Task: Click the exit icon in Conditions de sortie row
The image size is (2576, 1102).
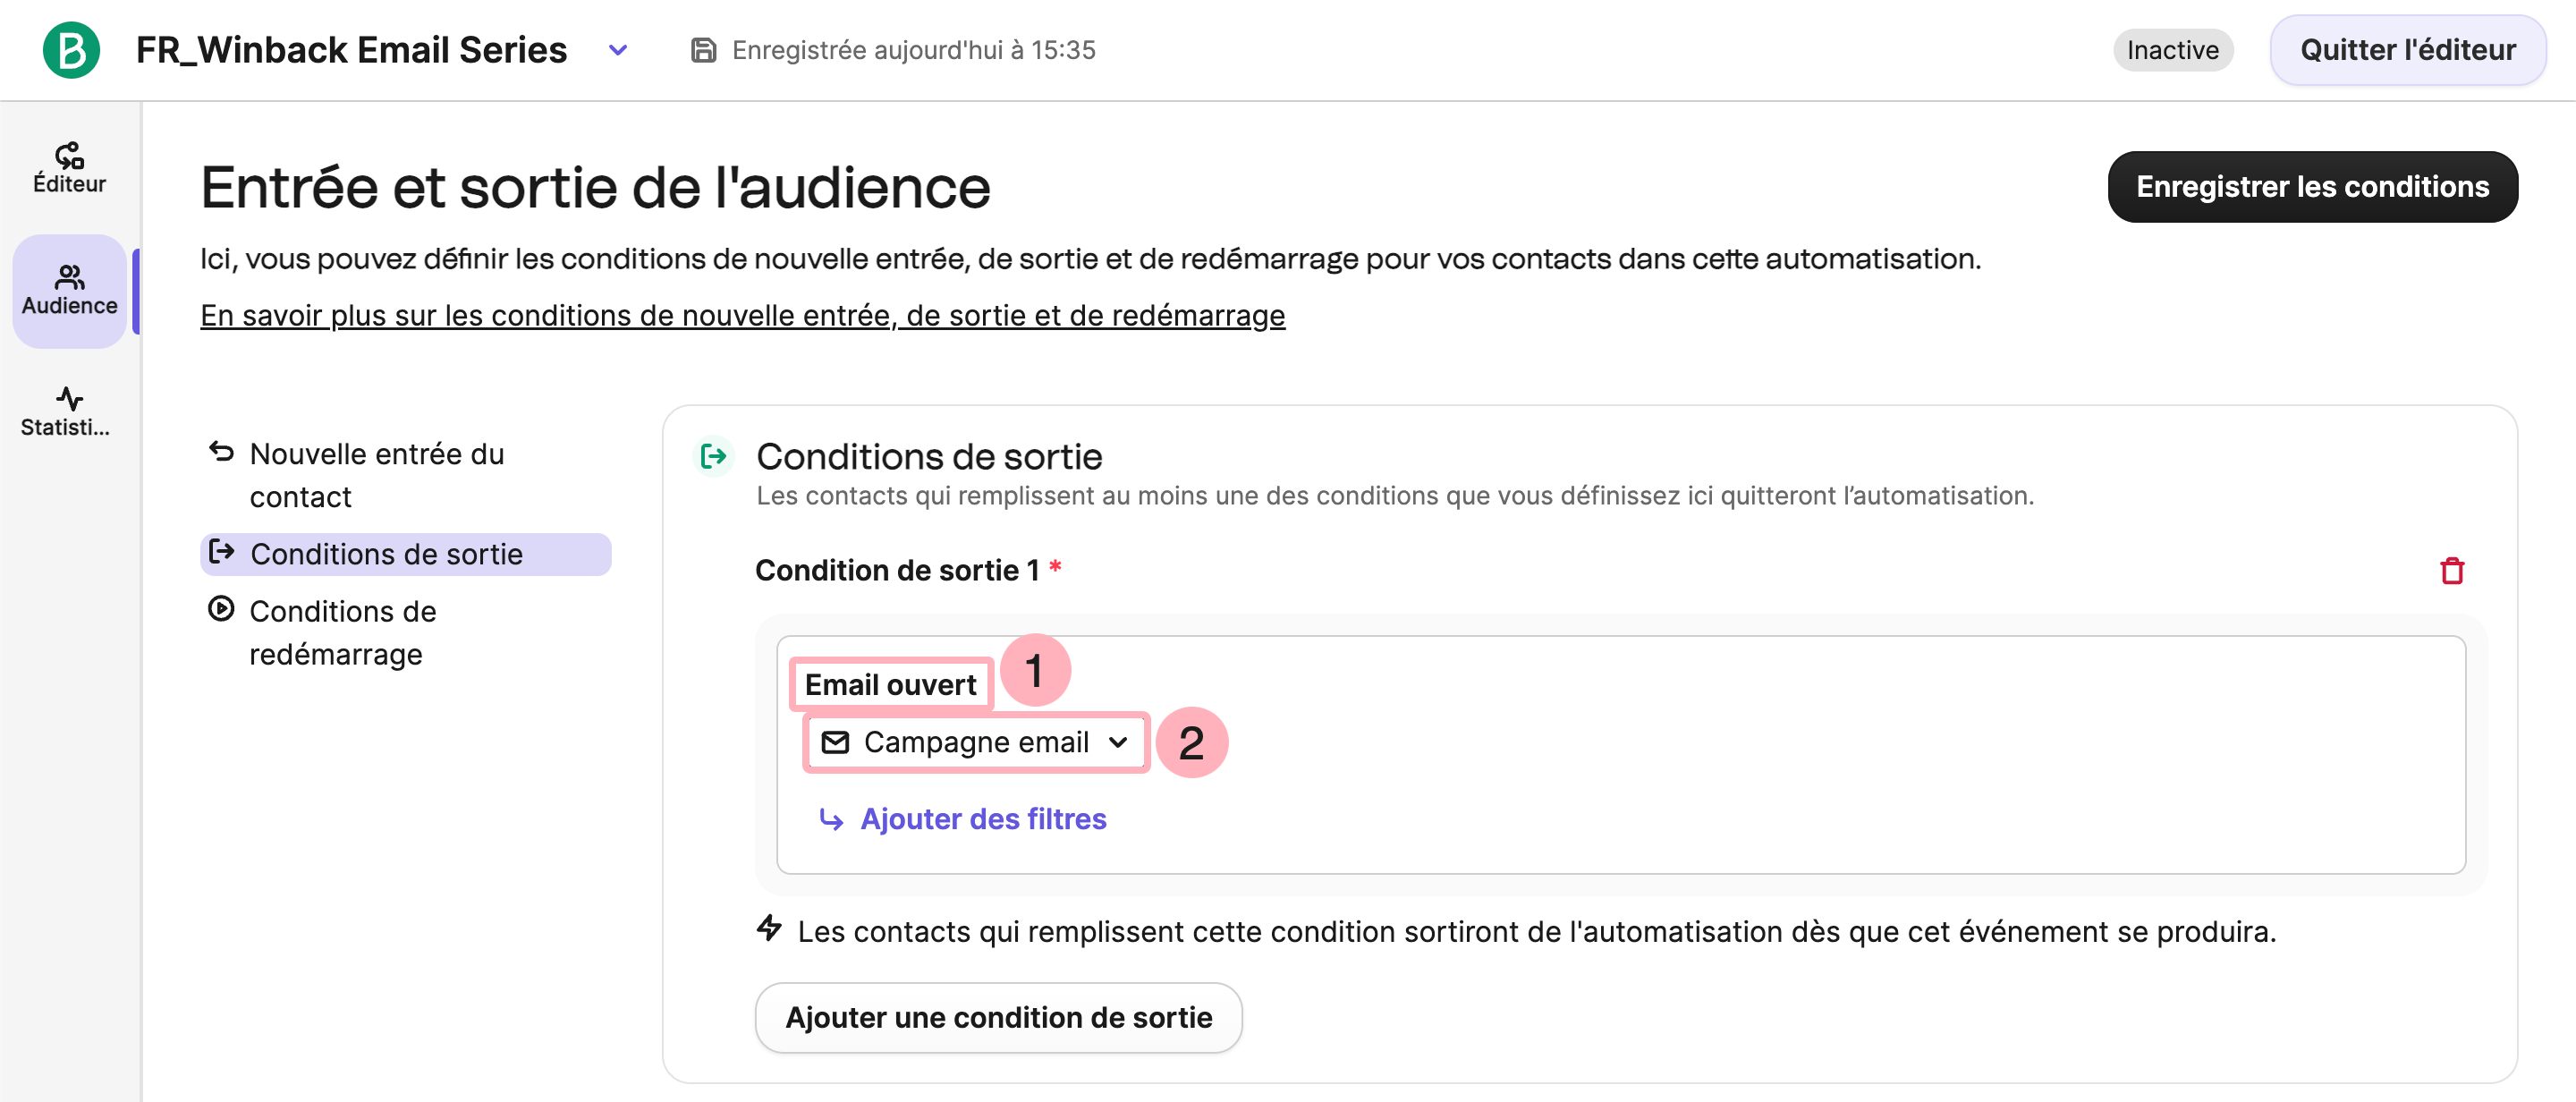Action: (221, 552)
